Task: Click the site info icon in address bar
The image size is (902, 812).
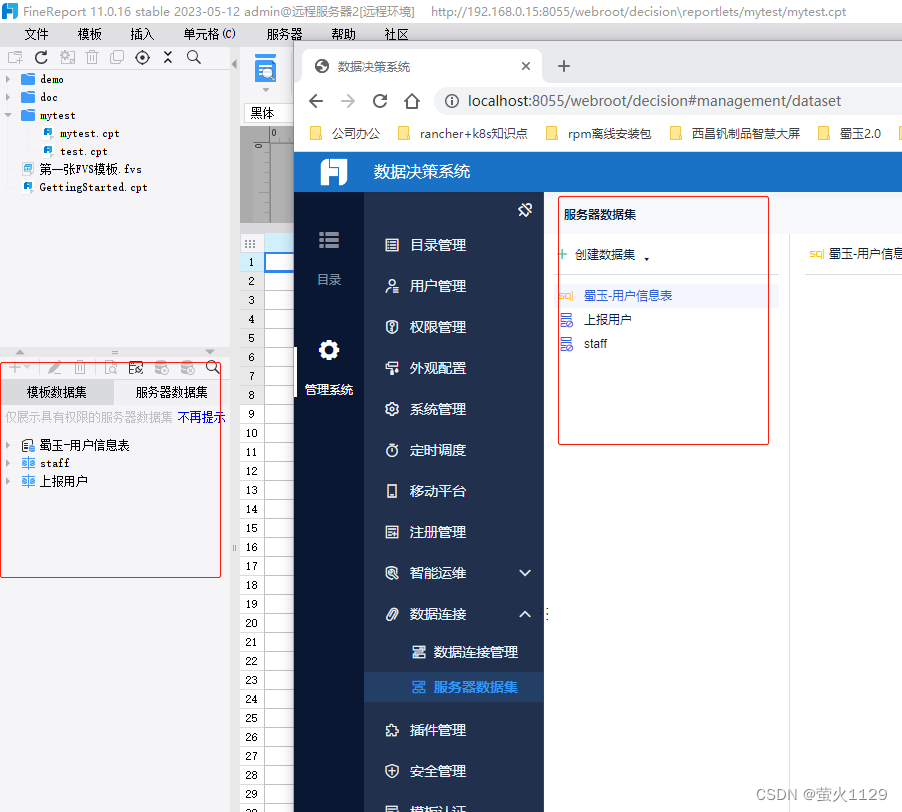Action: click(x=452, y=101)
